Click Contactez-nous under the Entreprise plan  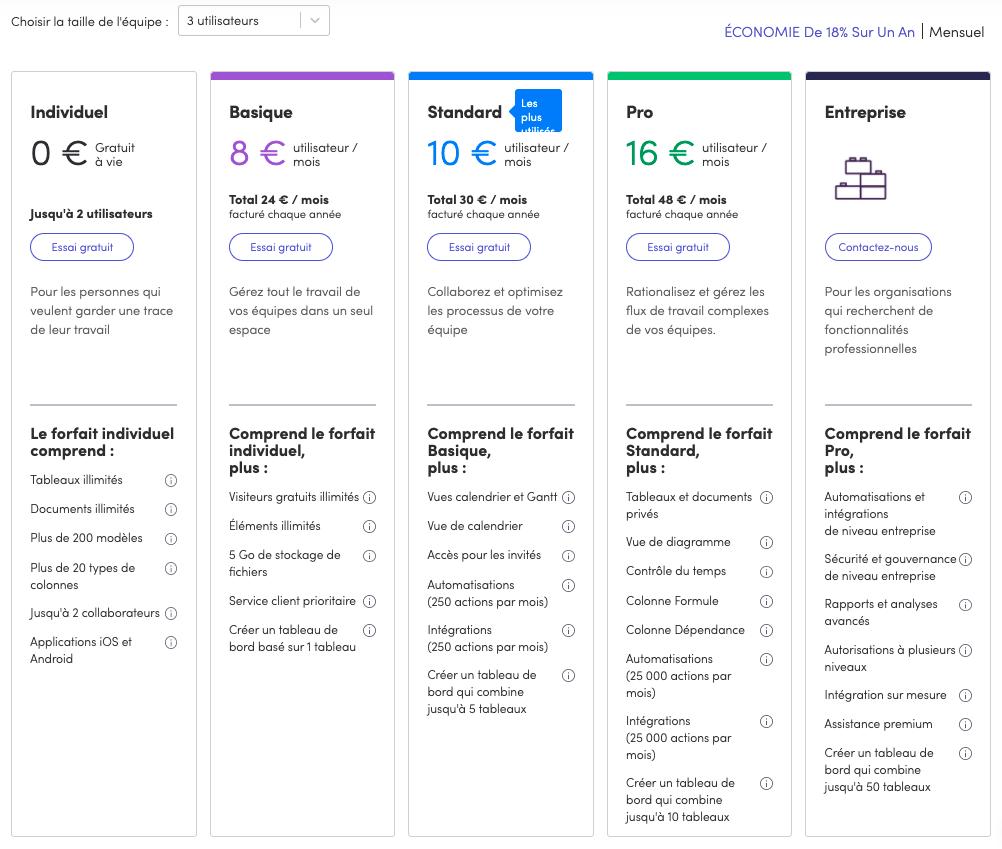tap(878, 247)
